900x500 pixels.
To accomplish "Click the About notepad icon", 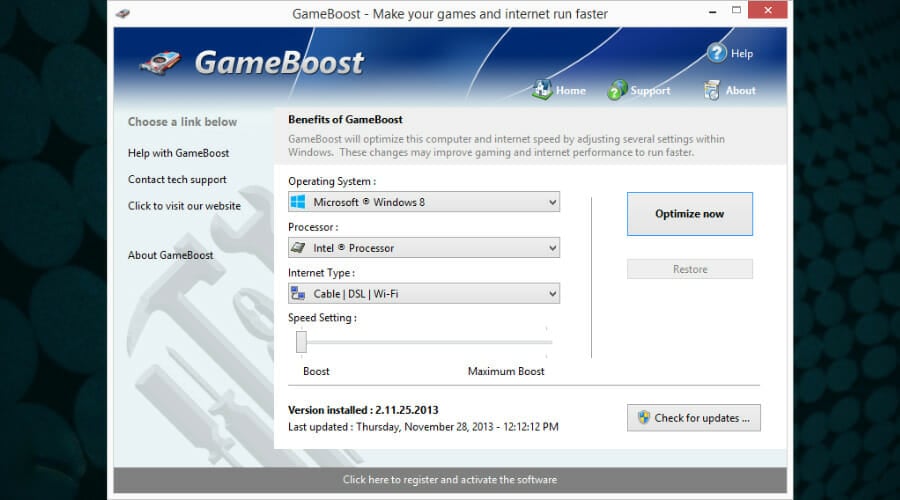I will click(712, 90).
